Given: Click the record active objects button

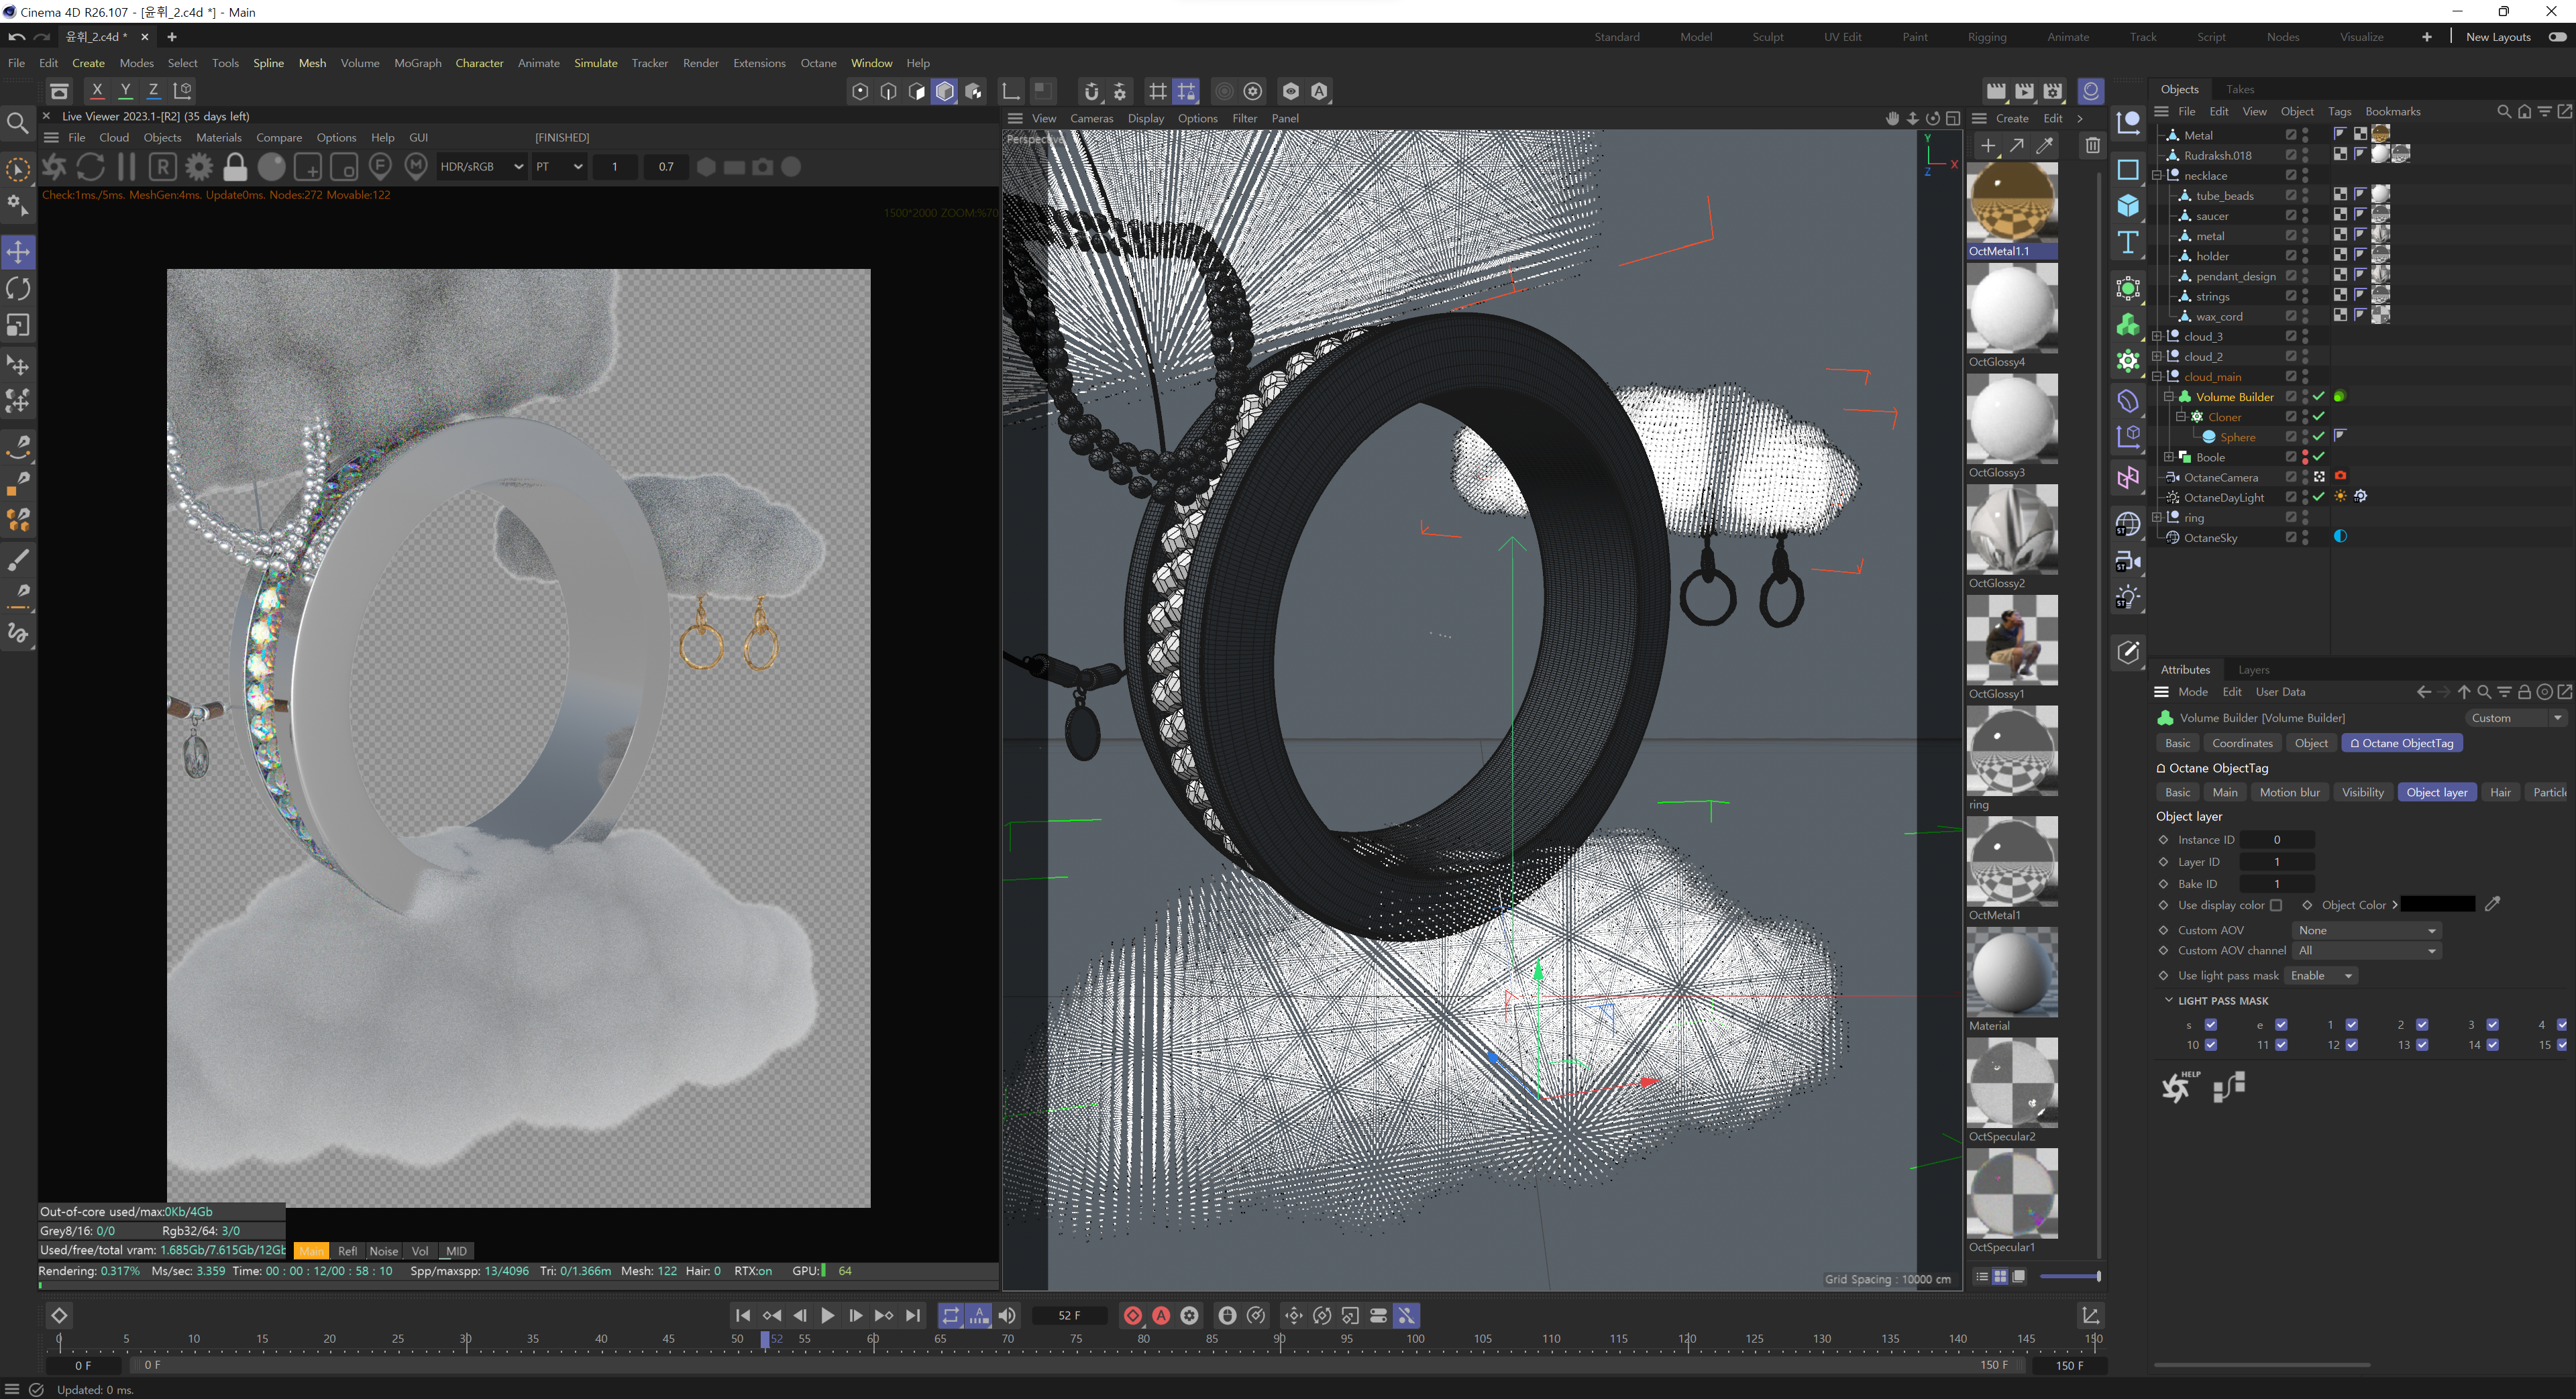Looking at the screenshot, I should click(x=1132, y=1316).
